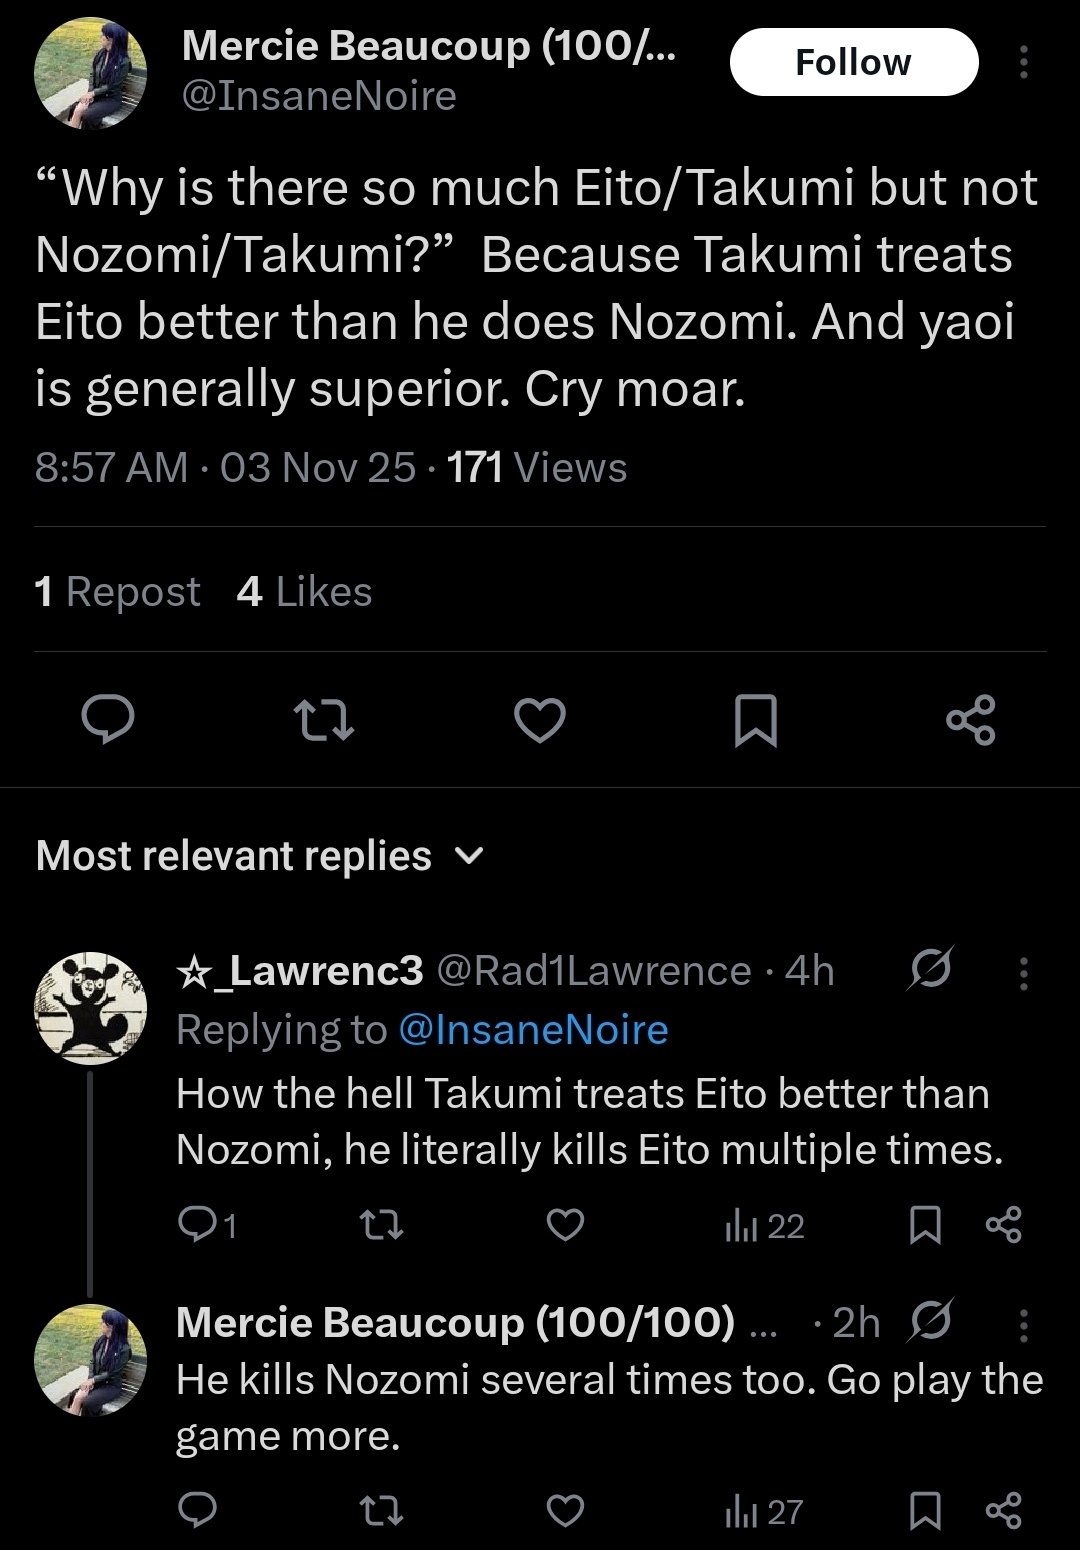
Task: Repost ☆_Lawrenc3's reply
Action: (381, 1225)
